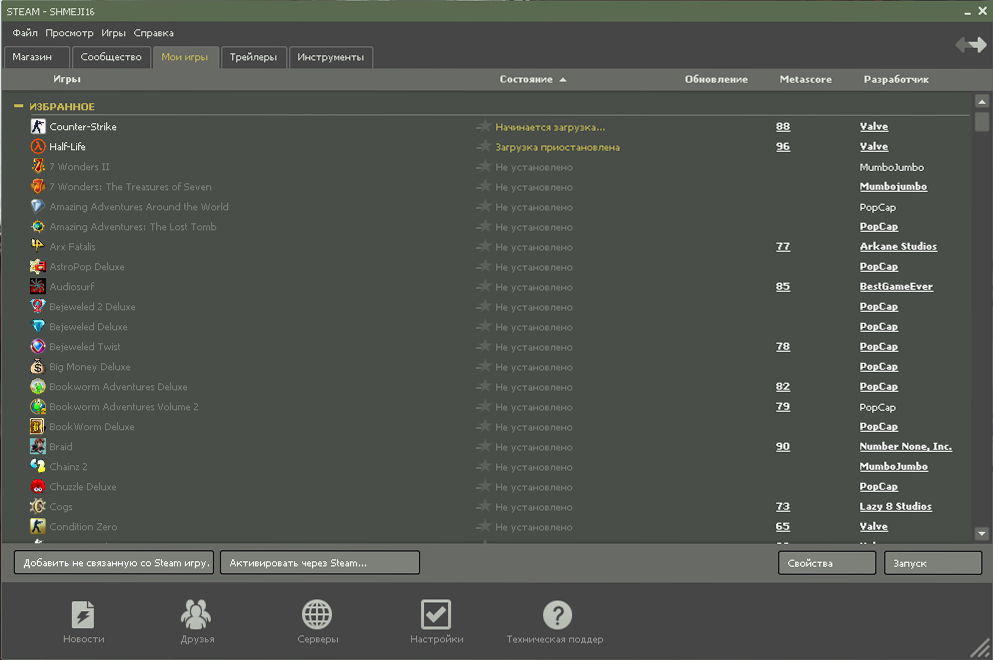
Task: Open the Друзья friends icon
Action: (x=196, y=614)
